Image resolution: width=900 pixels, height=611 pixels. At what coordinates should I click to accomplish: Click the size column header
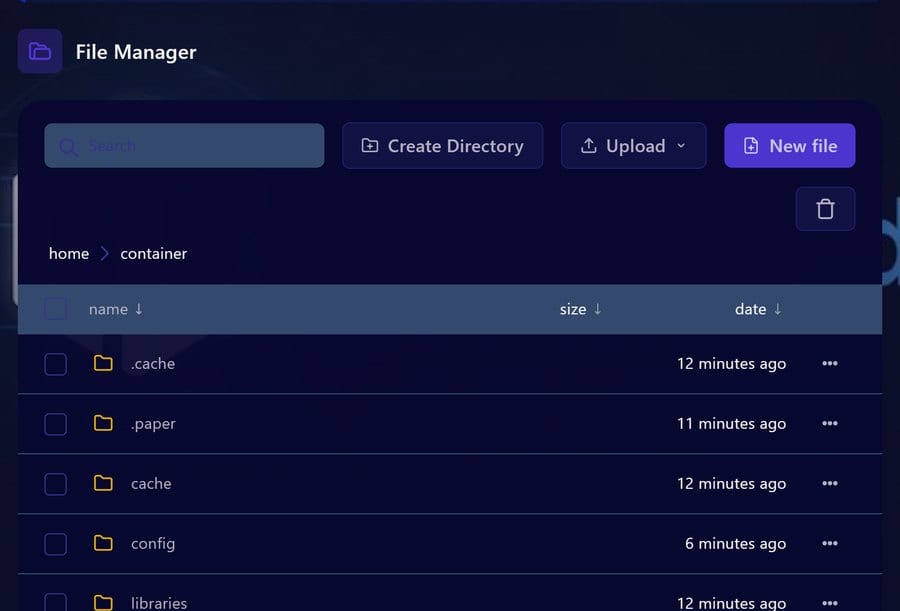coord(573,309)
